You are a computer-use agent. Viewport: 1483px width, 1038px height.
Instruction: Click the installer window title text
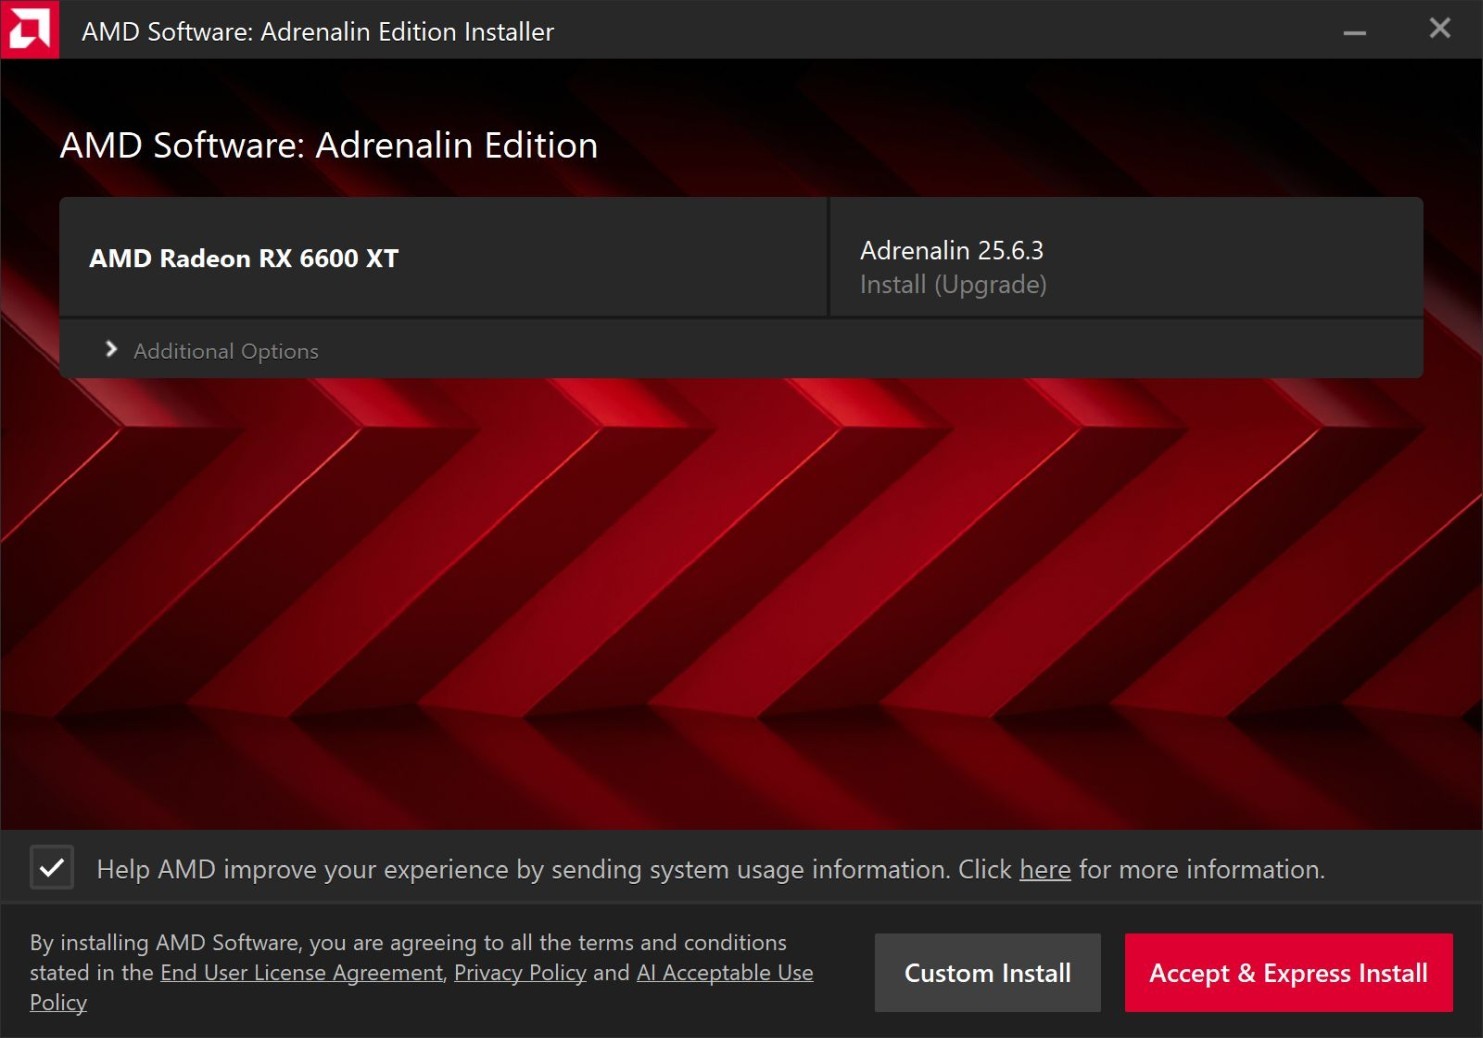(317, 32)
